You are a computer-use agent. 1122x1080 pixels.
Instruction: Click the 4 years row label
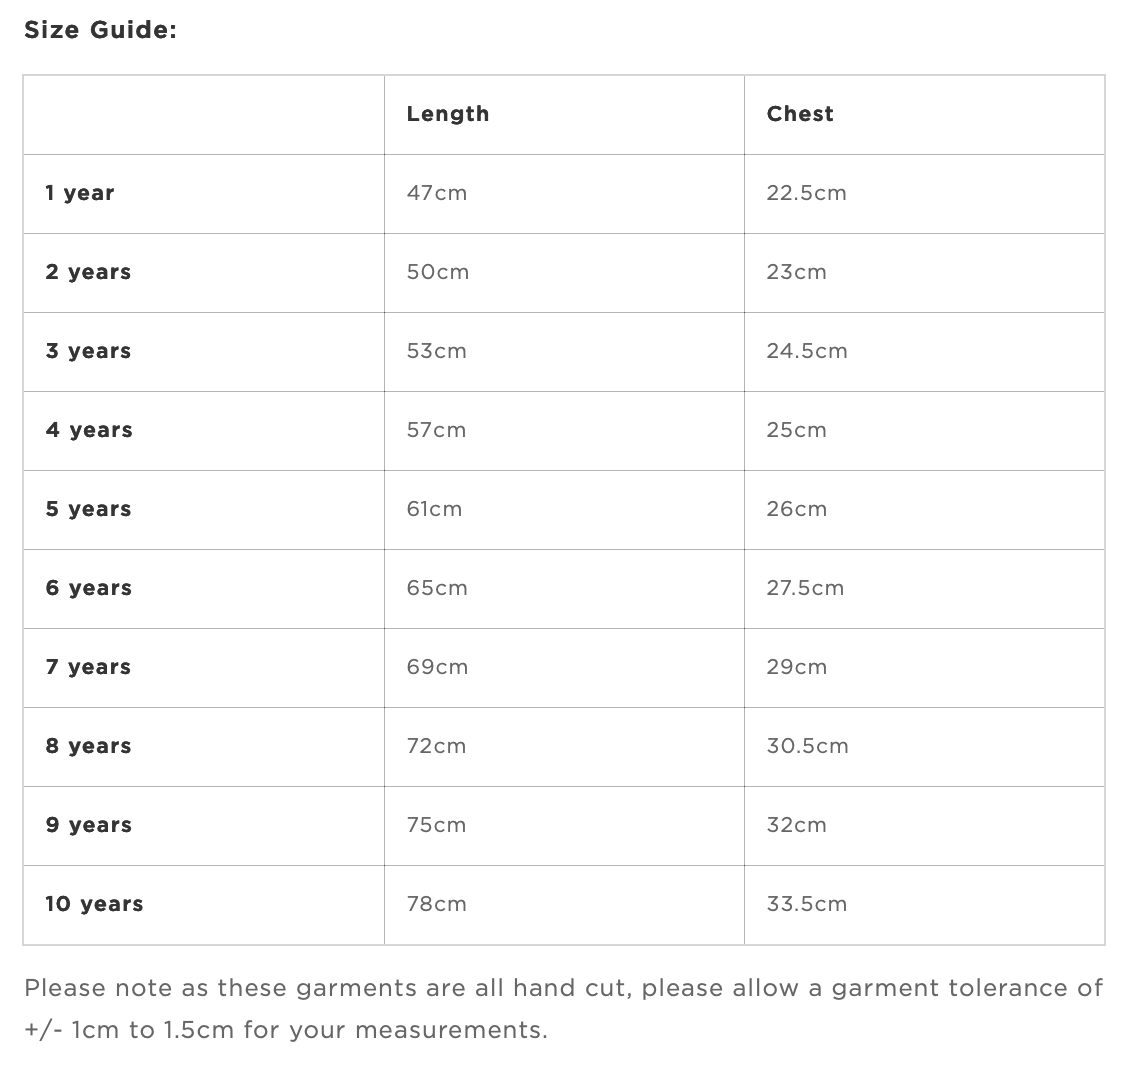pyautogui.click(x=89, y=430)
